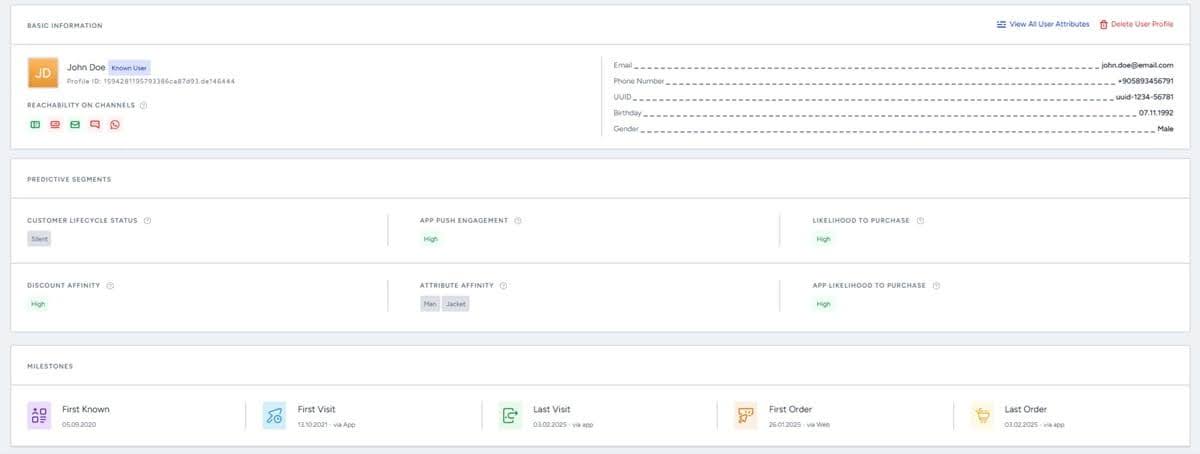The image size is (1200, 454).
Task: Click the Last Visit milestone icon
Action: point(510,415)
